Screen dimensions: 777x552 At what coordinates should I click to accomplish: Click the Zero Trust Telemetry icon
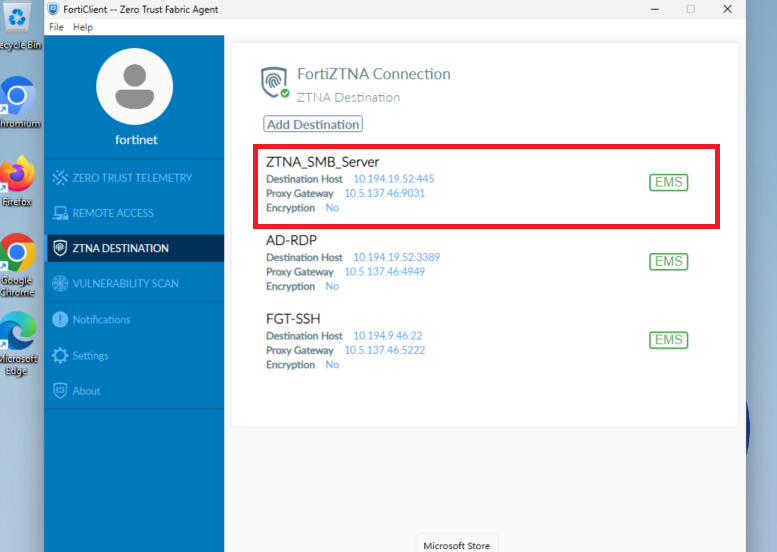coord(60,178)
